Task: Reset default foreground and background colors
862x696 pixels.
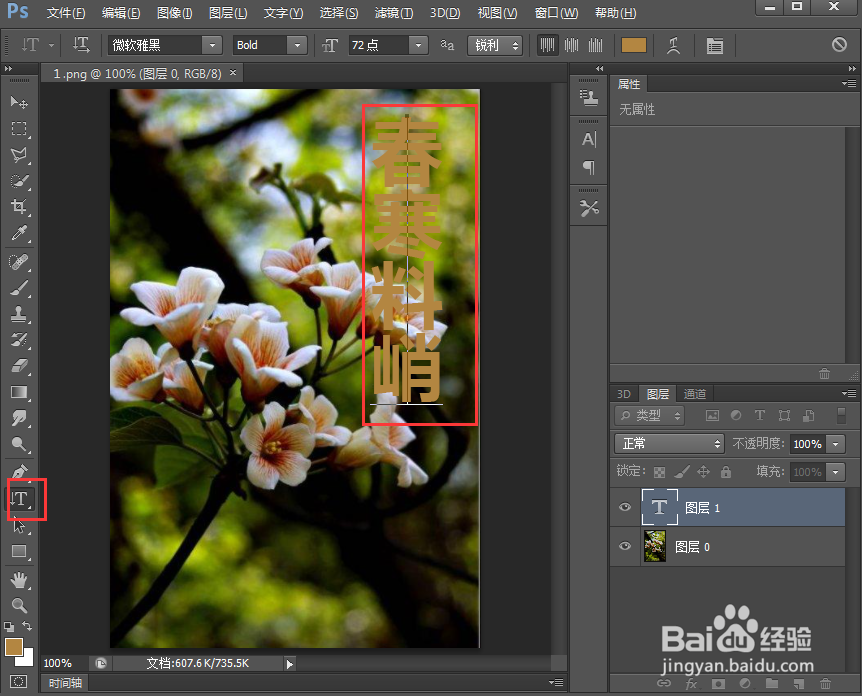Action: [9, 626]
